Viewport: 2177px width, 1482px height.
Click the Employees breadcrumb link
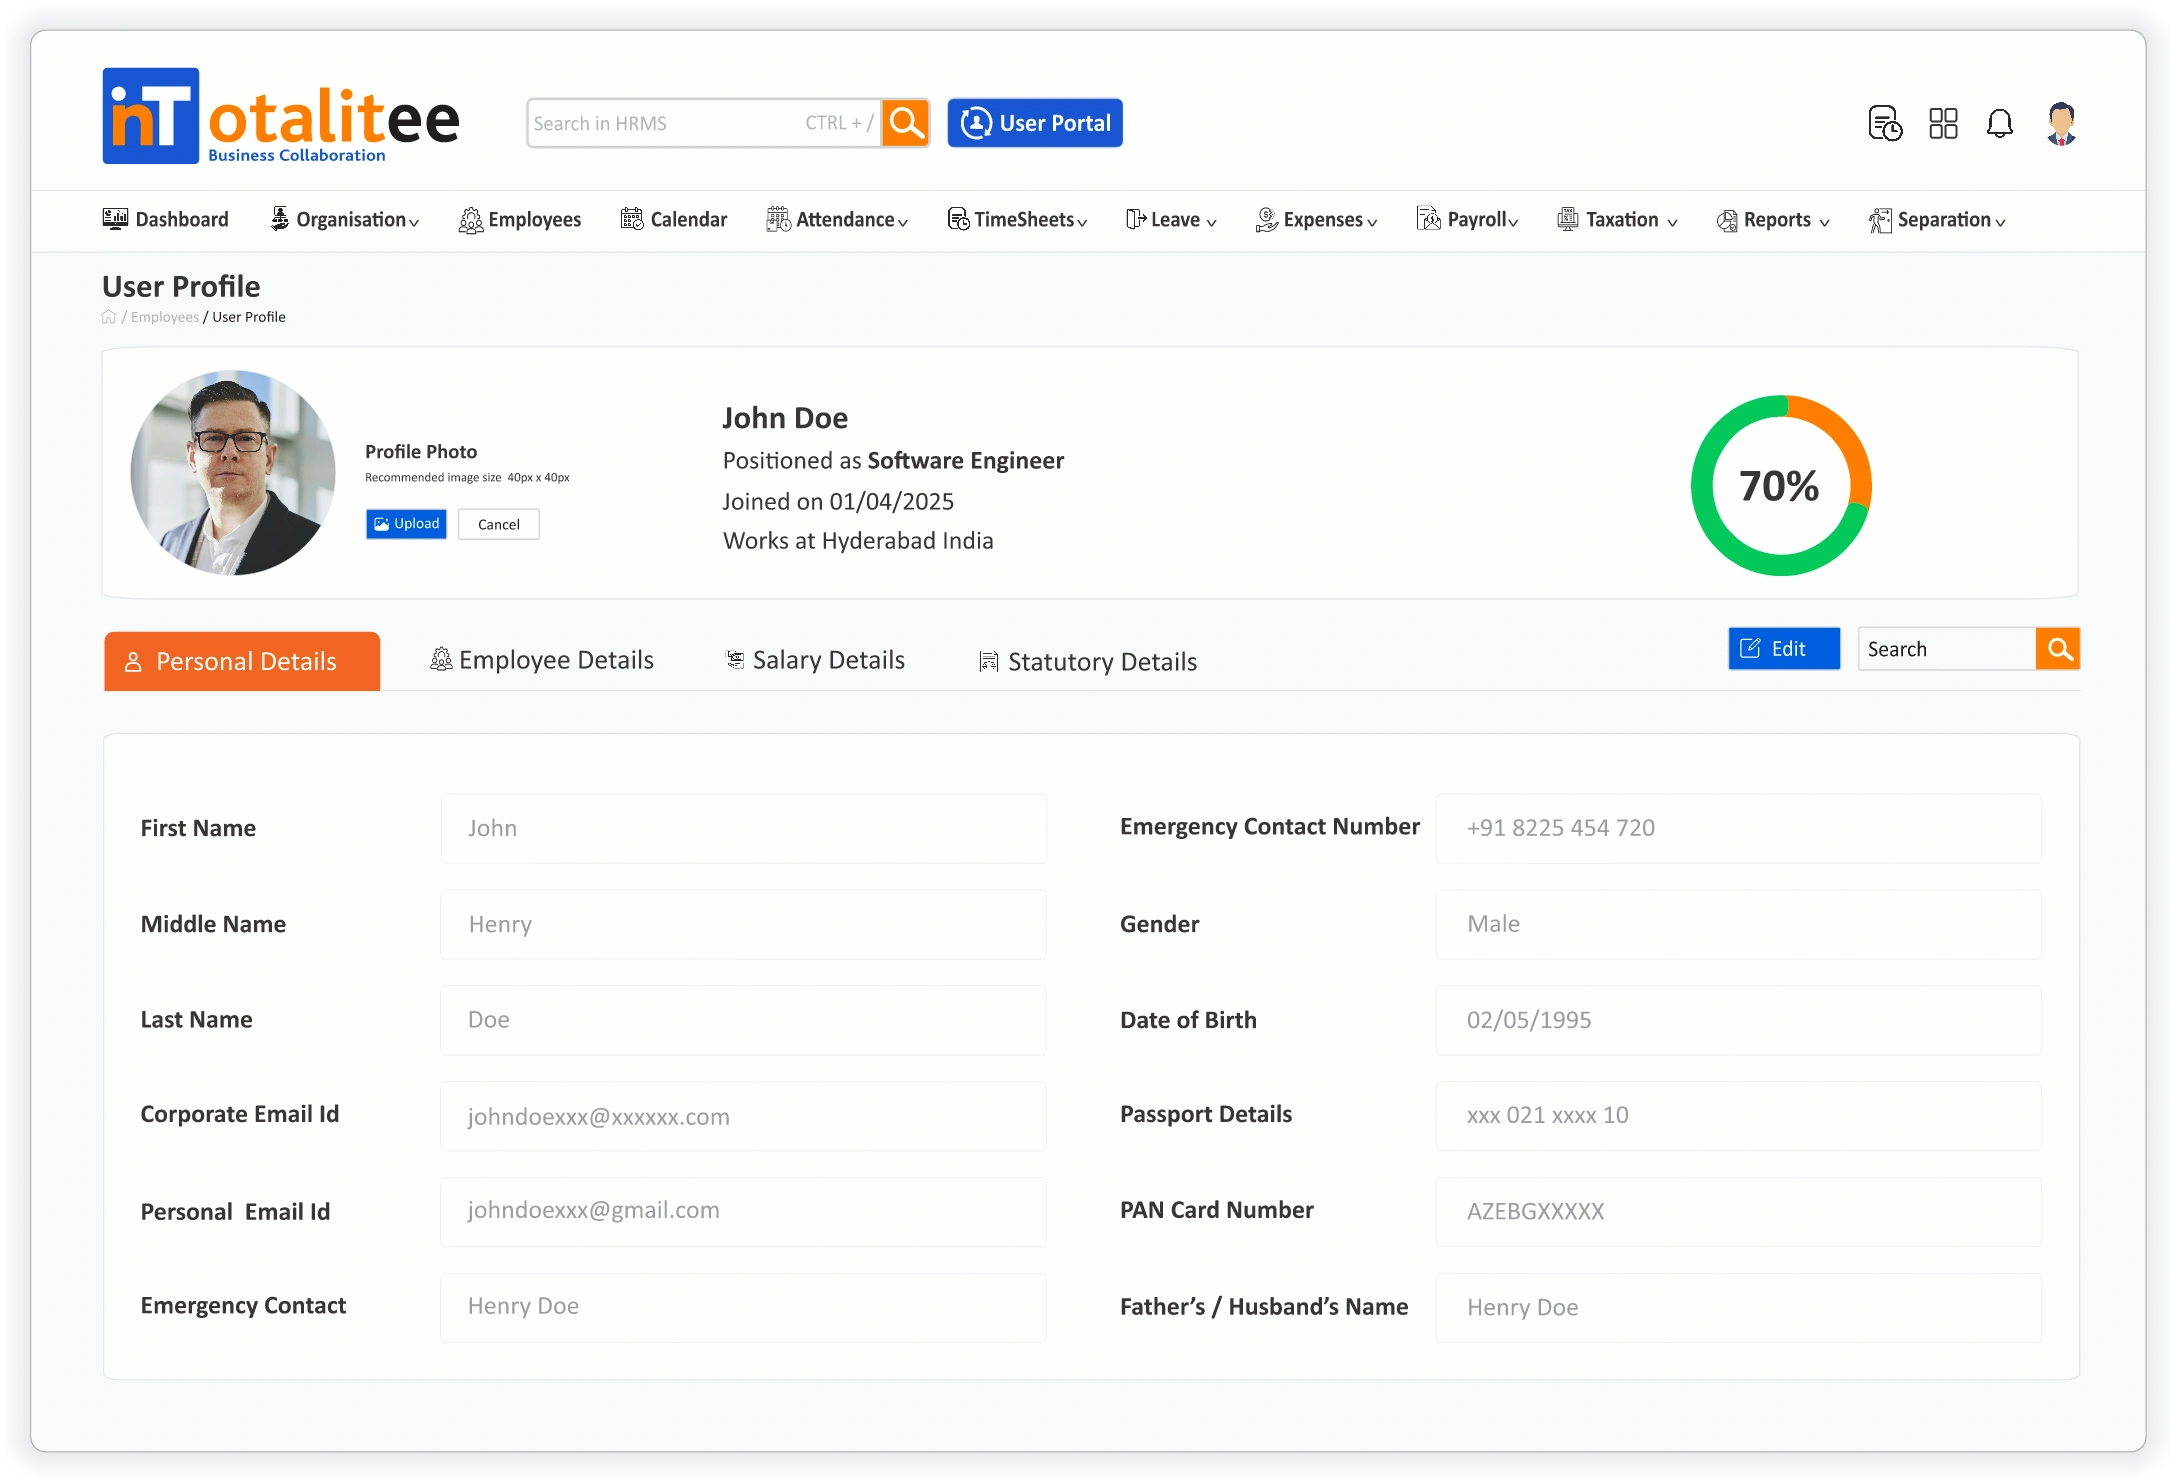click(x=165, y=317)
